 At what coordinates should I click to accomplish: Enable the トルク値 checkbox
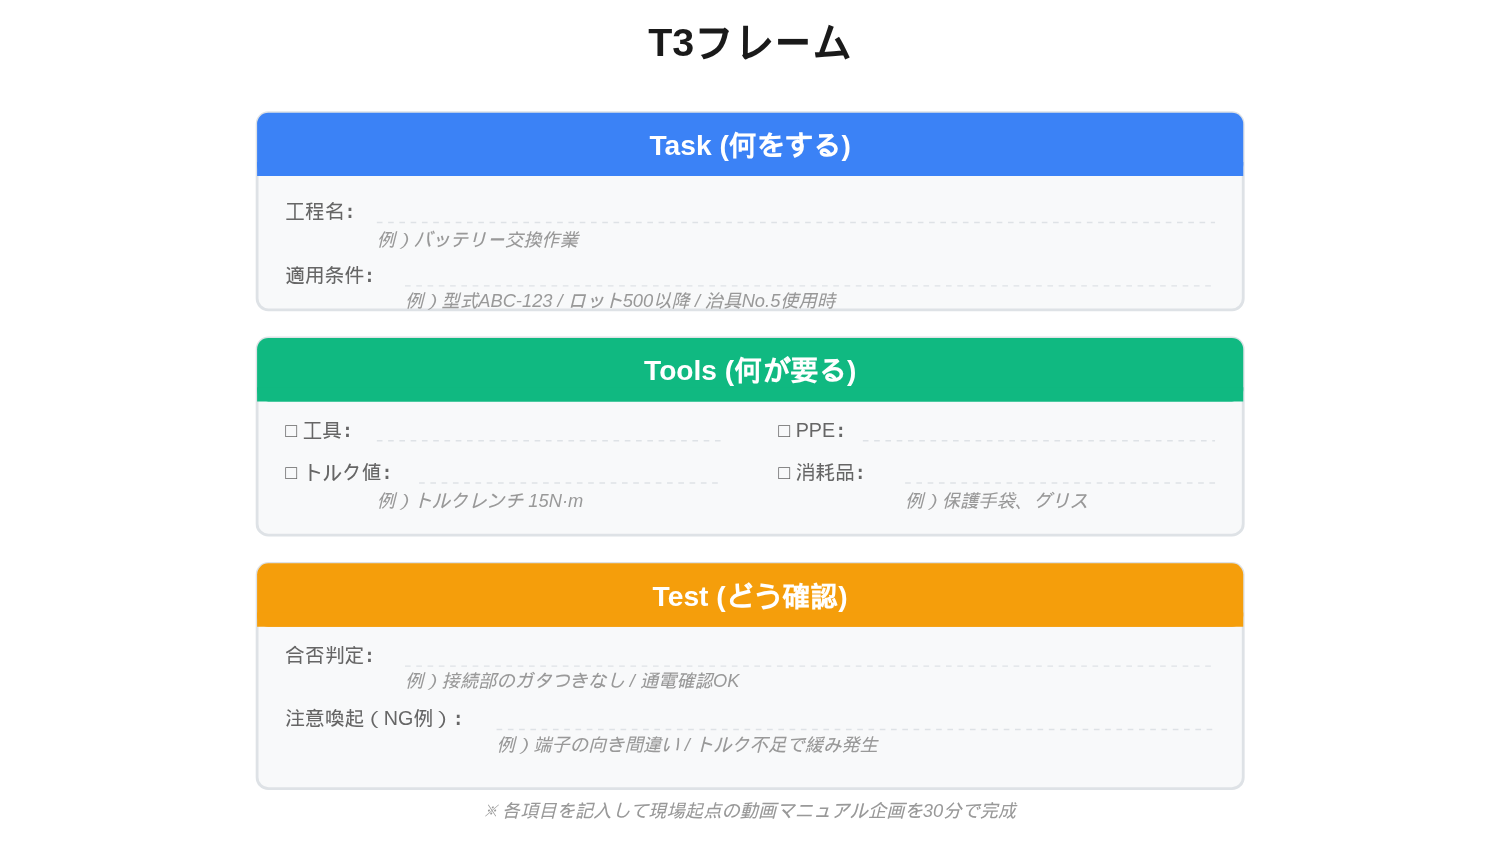pos(291,473)
